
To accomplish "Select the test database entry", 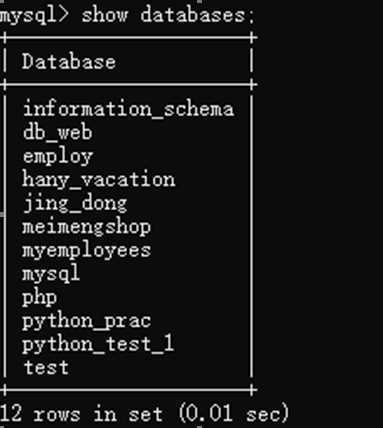I will click(46, 367).
